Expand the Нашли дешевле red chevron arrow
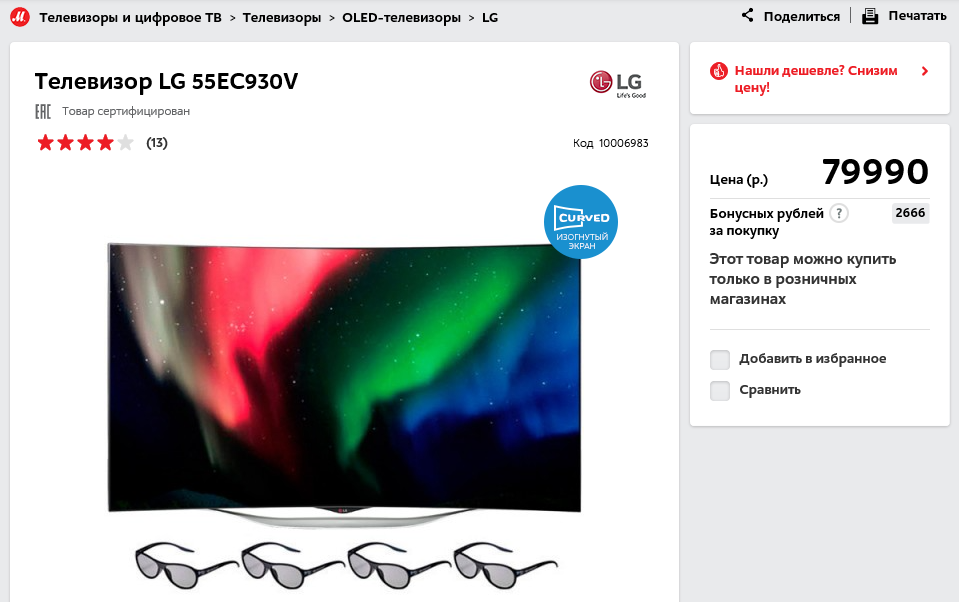 pos(925,71)
